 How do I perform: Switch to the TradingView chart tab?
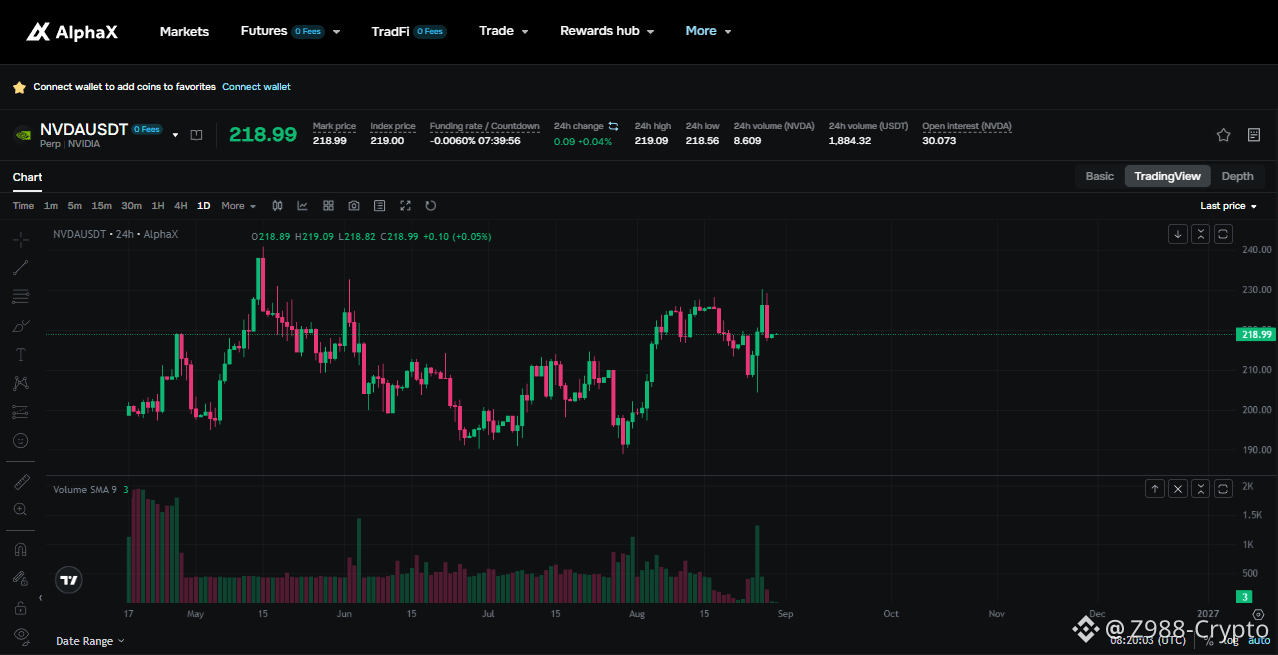tap(1167, 176)
